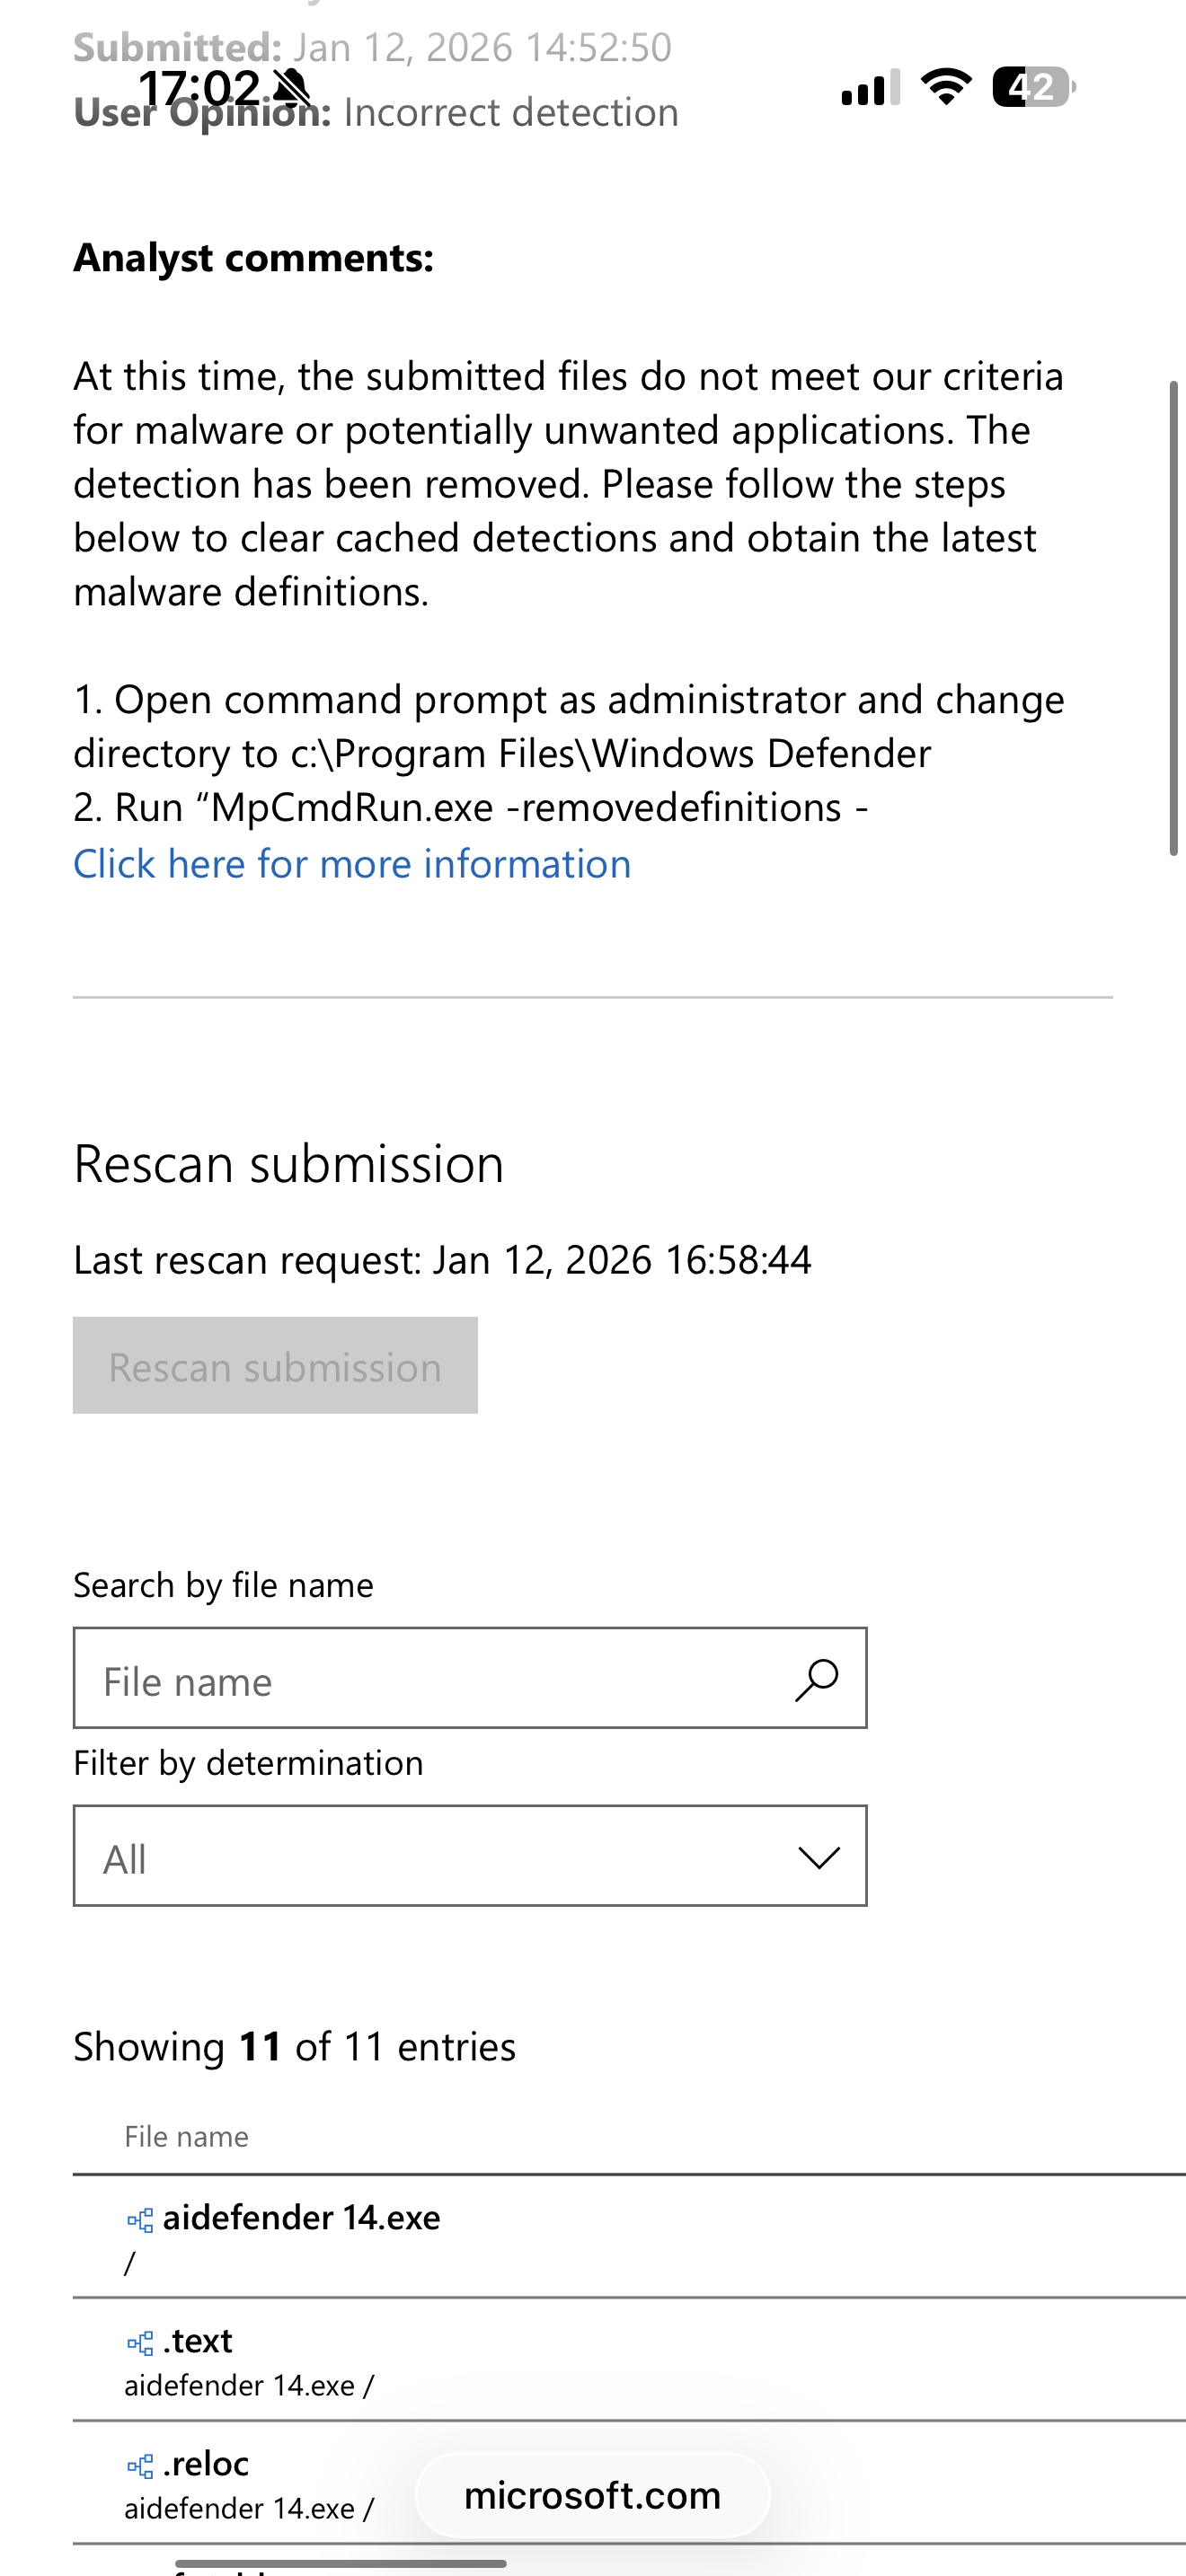
Task: Open the Filter by determination dropdown
Action: (469, 1856)
